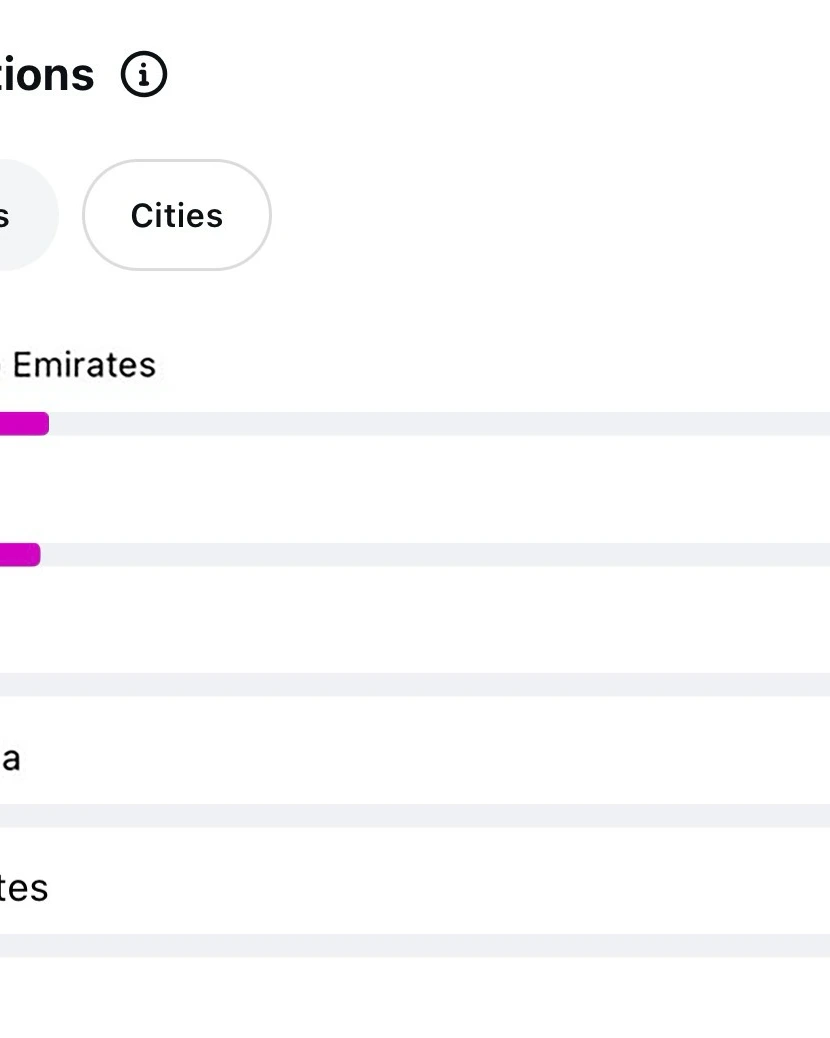Click the bottom-most gray location bar
Viewport: 830px width, 1038px height.
click(x=415, y=945)
